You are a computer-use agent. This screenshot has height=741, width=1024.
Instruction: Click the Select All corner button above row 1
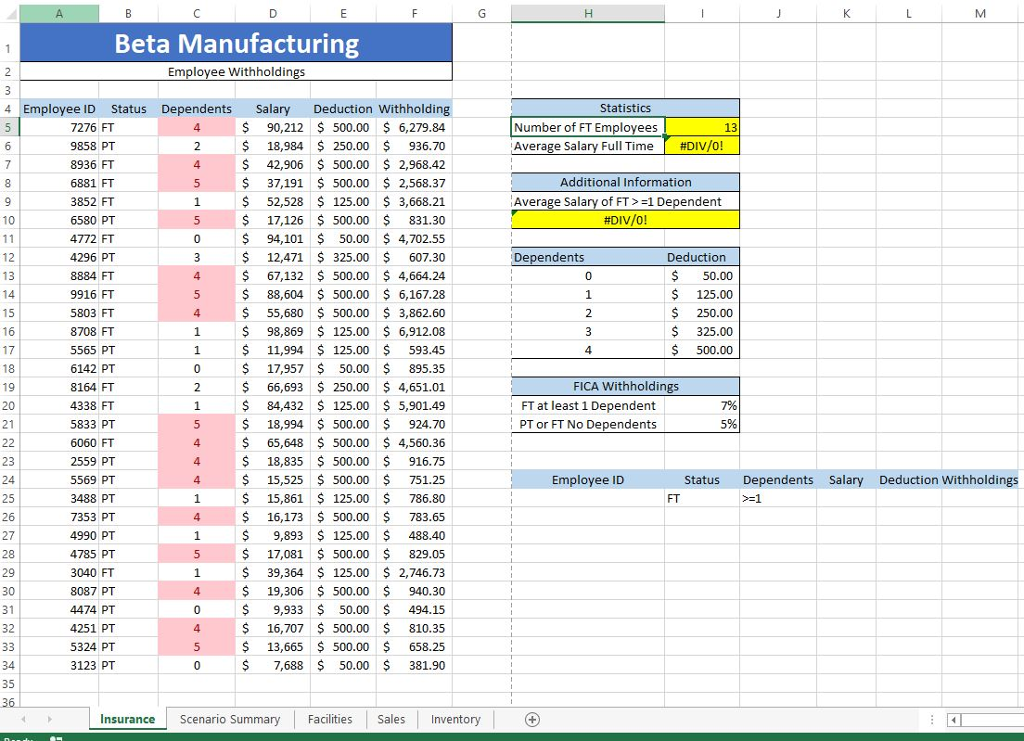tap(13, 13)
